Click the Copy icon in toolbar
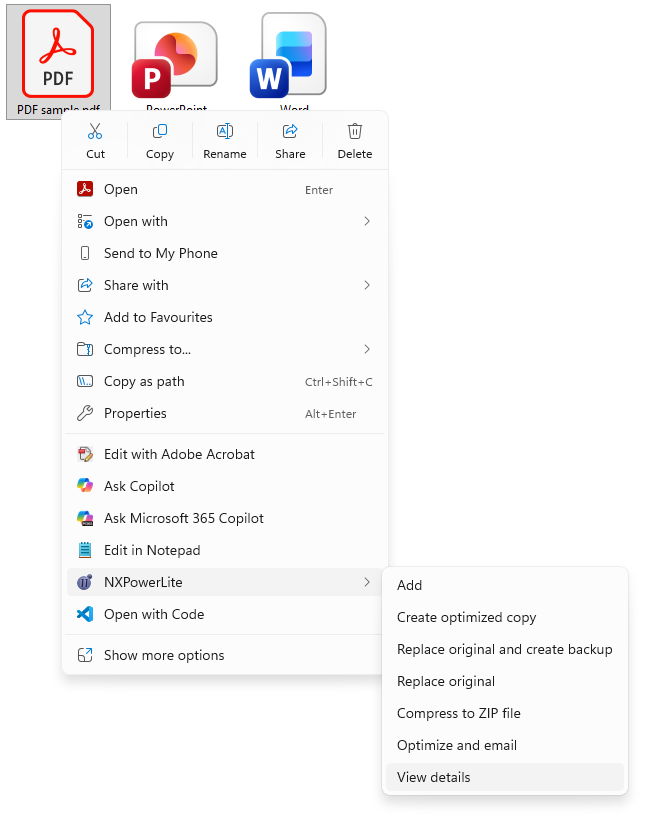This screenshot has height=832, width=652. click(x=160, y=131)
